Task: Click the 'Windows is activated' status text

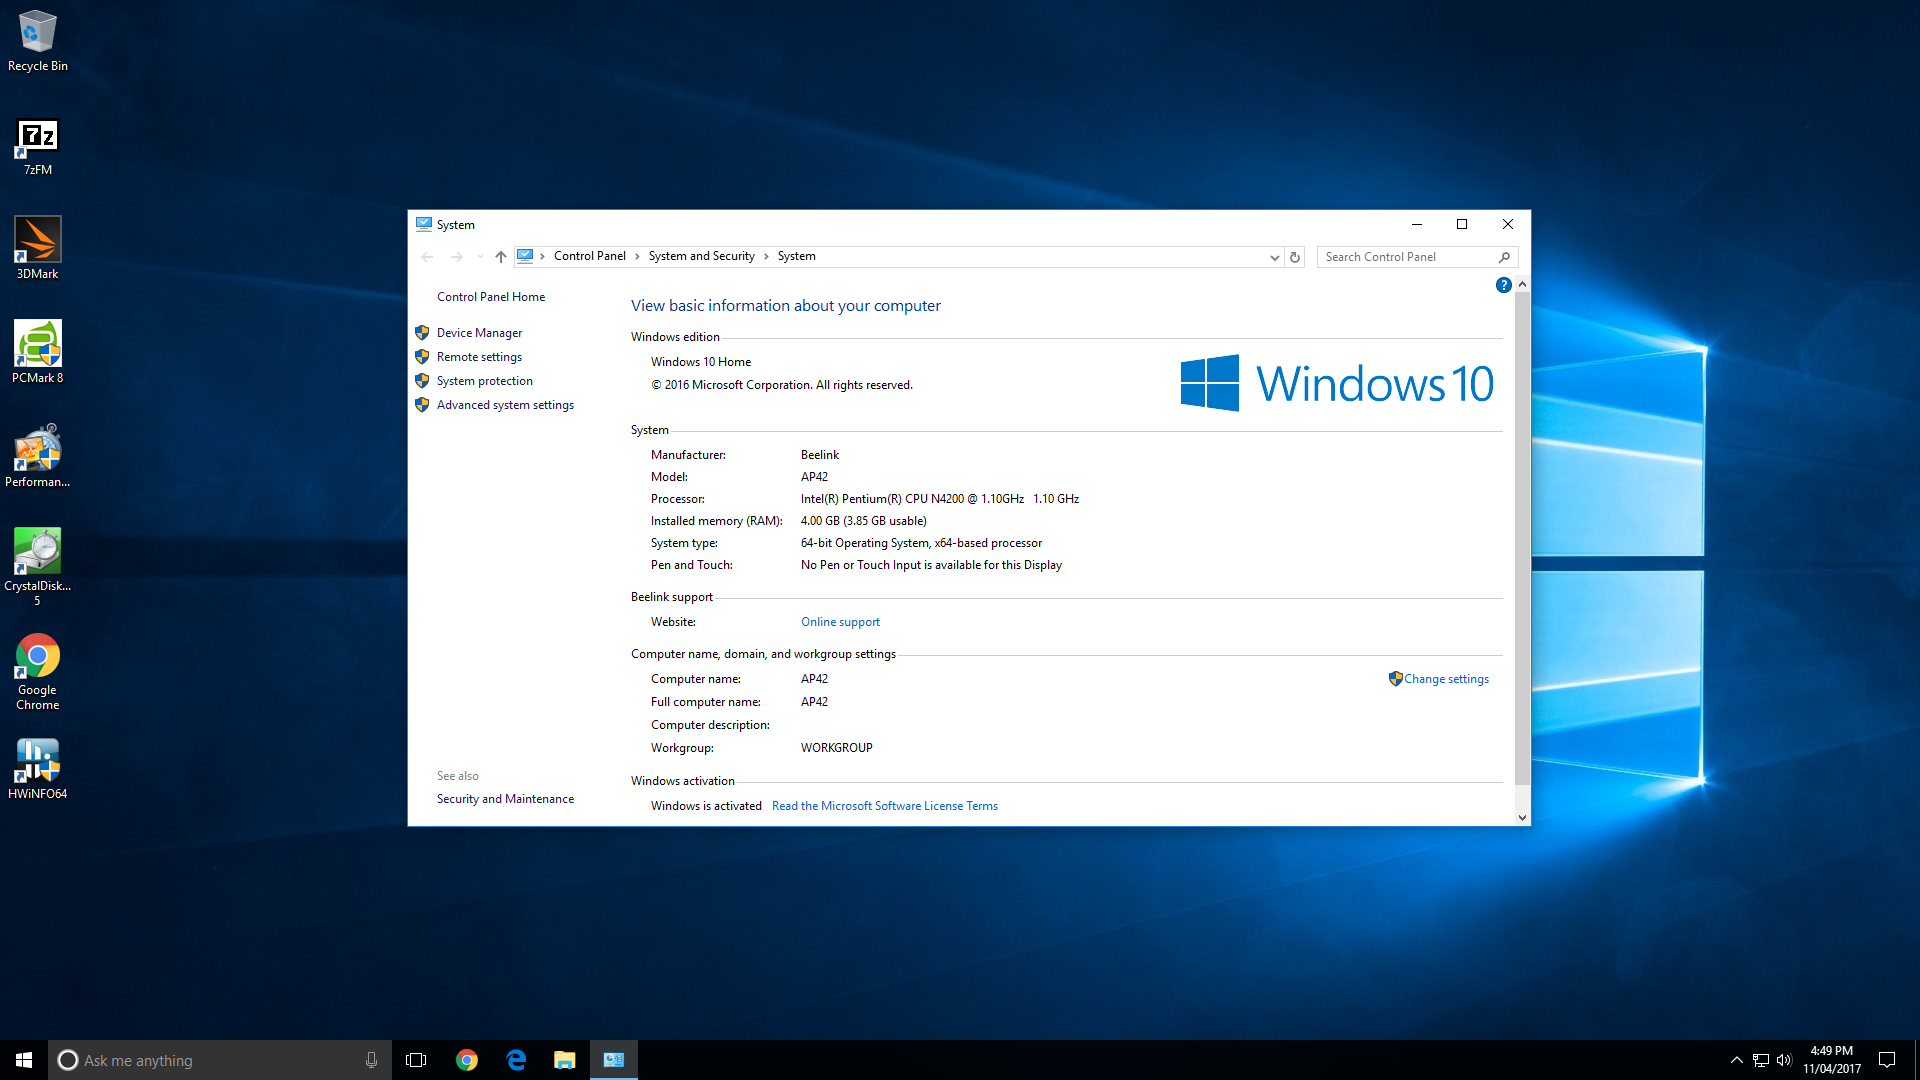Action: click(706, 806)
